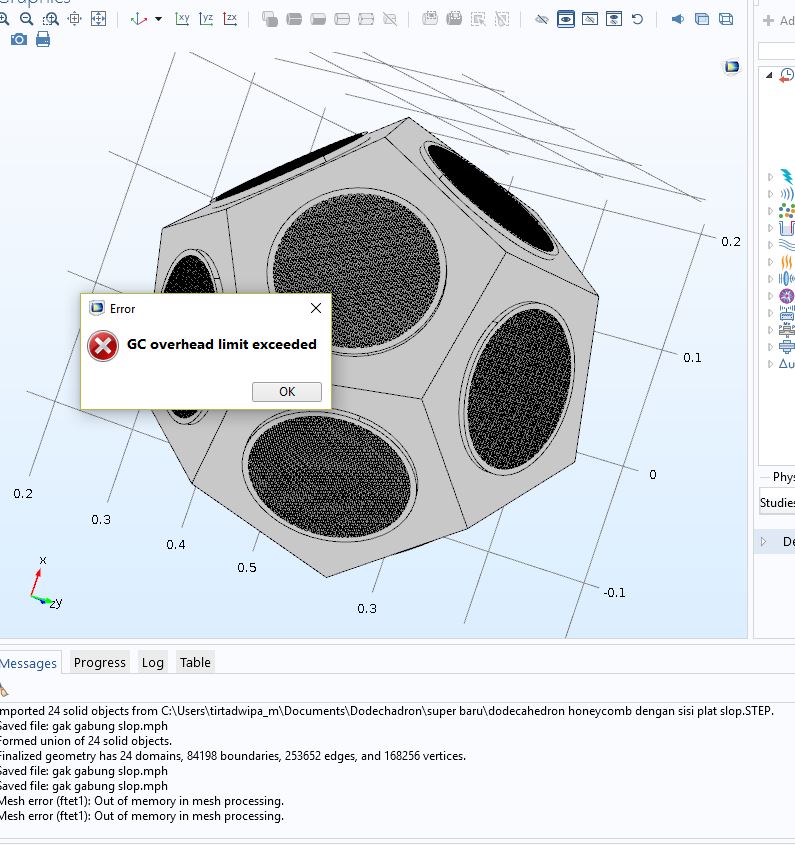The width and height of the screenshot is (795, 845).
Task: Switch to the XY plane view
Action: [182, 19]
